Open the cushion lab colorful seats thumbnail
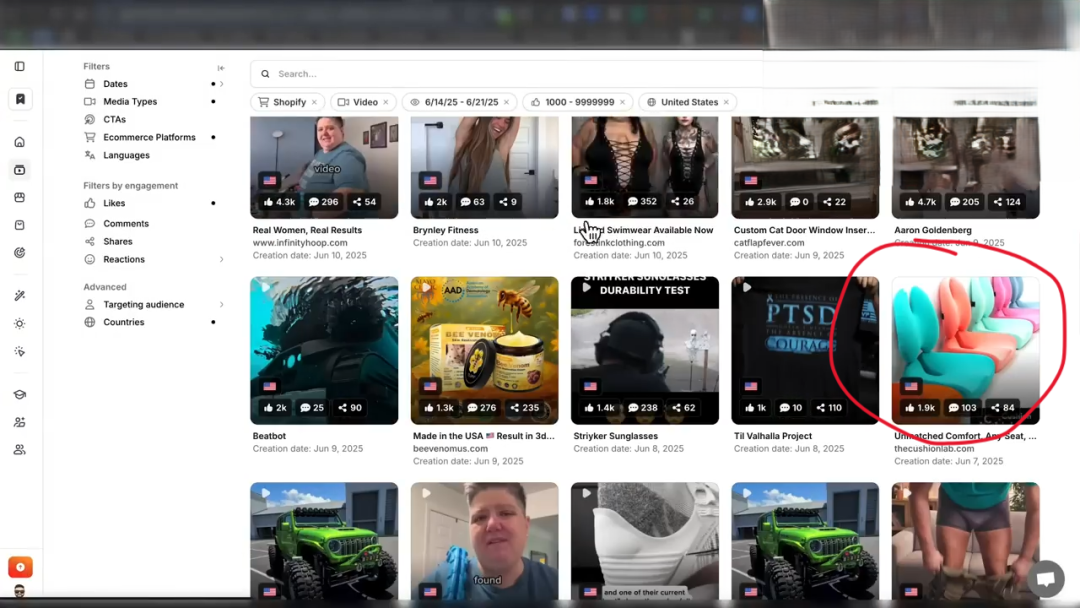The image size is (1080, 608). (966, 350)
